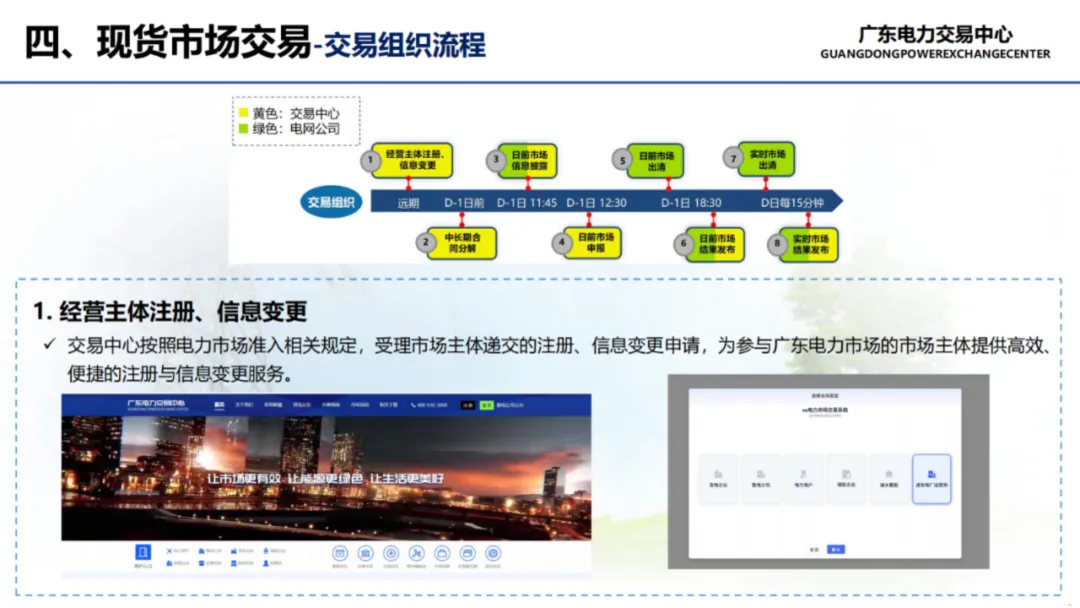Click the circular bank-building service icon

(x=365, y=553)
